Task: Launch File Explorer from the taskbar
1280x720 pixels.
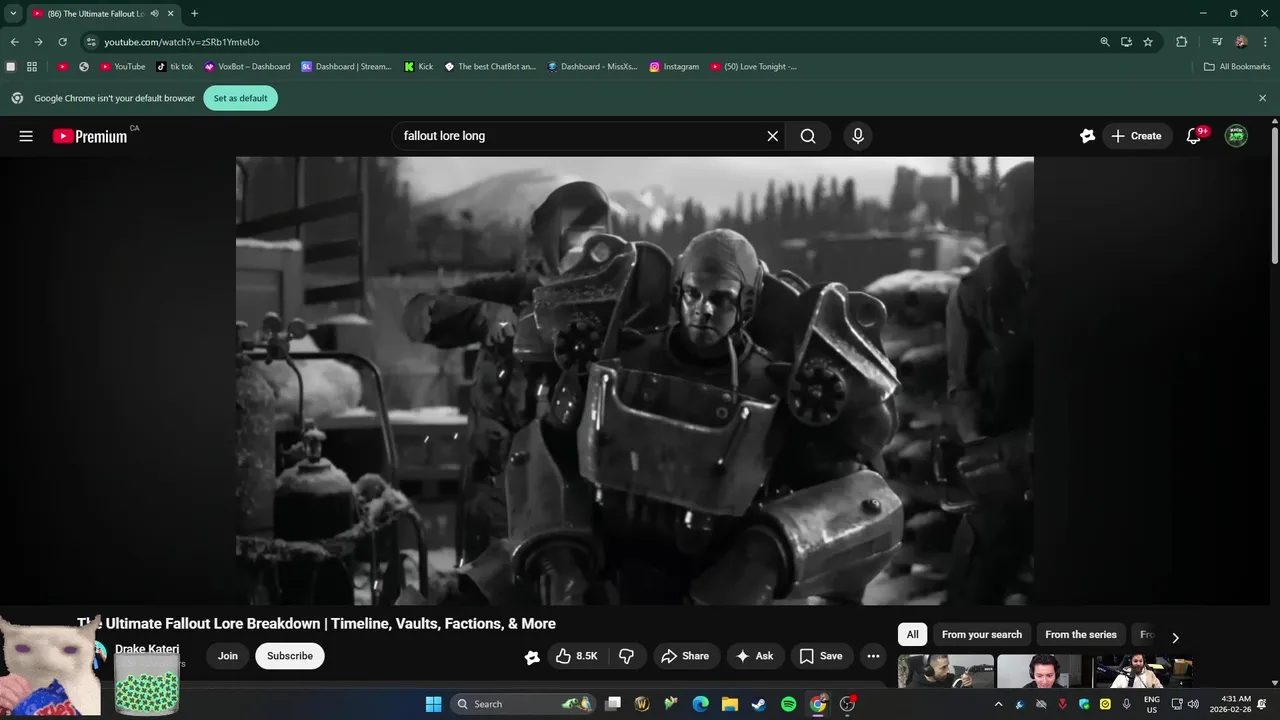Action: (730, 704)
